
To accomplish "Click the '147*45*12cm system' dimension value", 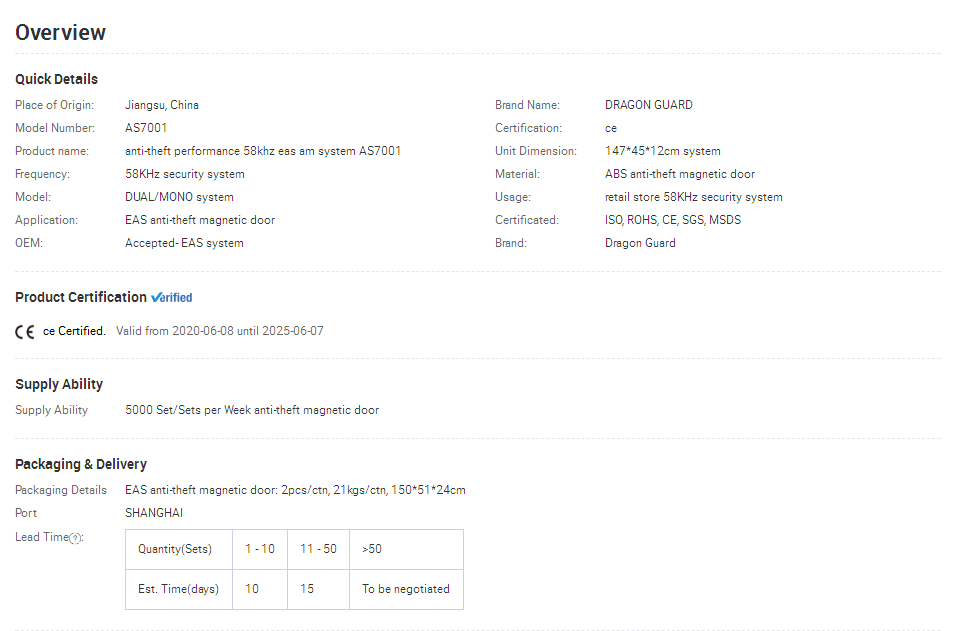I will 663,151.
